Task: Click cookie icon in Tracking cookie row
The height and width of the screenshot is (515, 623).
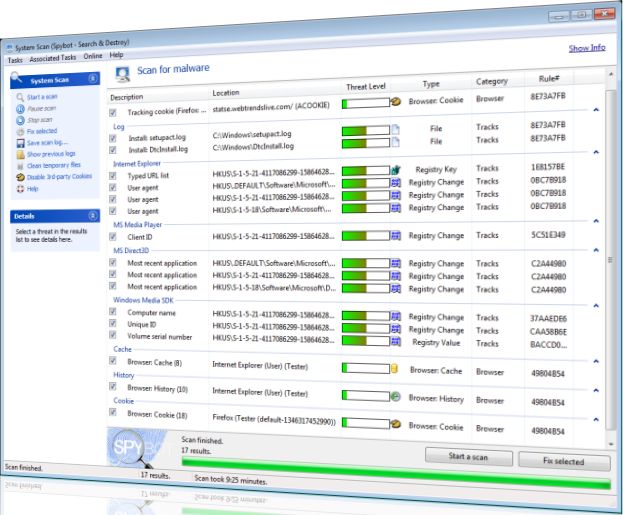Action: (395, 102)
